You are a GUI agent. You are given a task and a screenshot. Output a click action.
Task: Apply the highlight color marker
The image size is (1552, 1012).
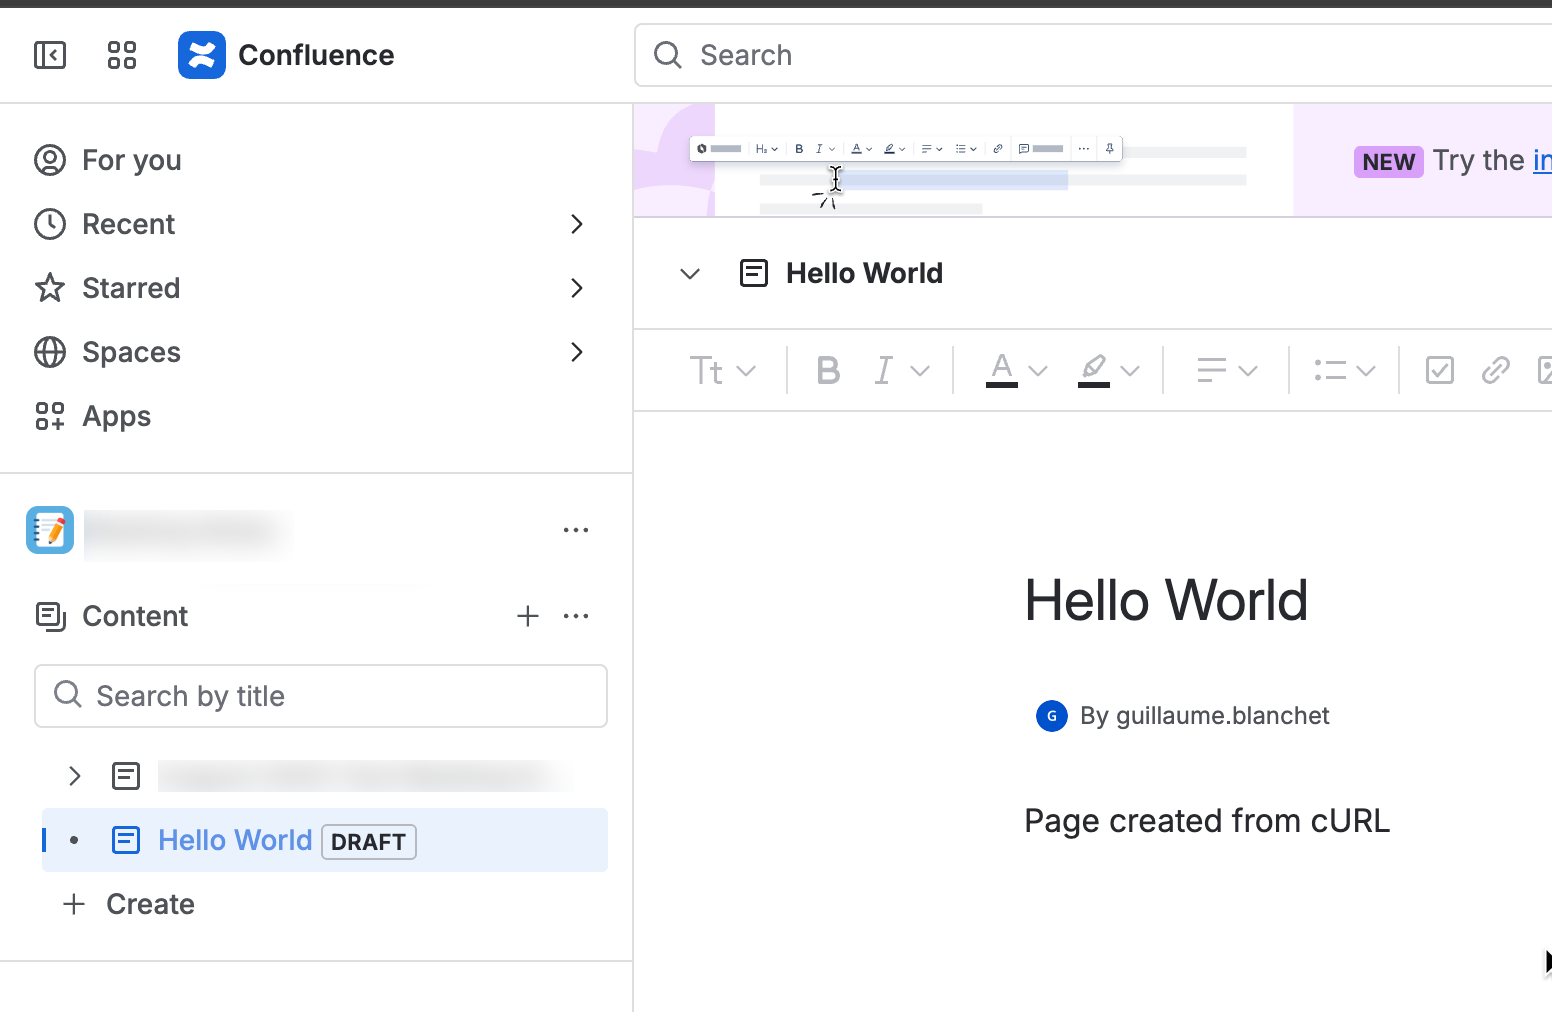[1094, 370]
